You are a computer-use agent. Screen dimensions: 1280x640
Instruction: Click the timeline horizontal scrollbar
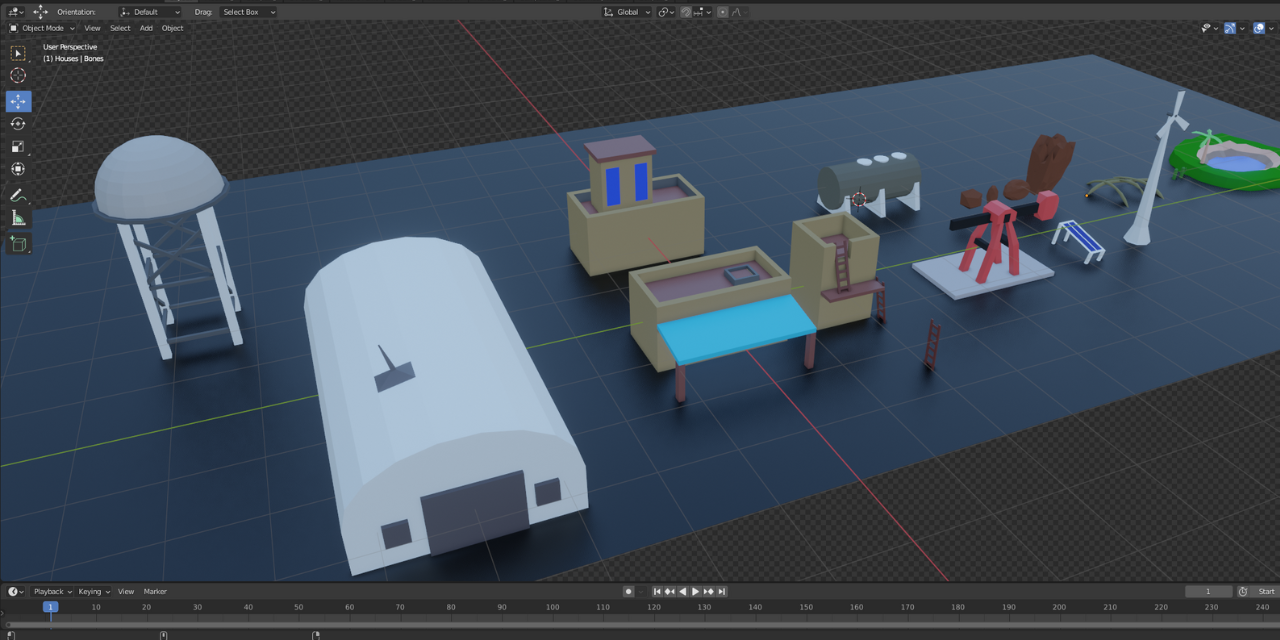coord(640,622)
